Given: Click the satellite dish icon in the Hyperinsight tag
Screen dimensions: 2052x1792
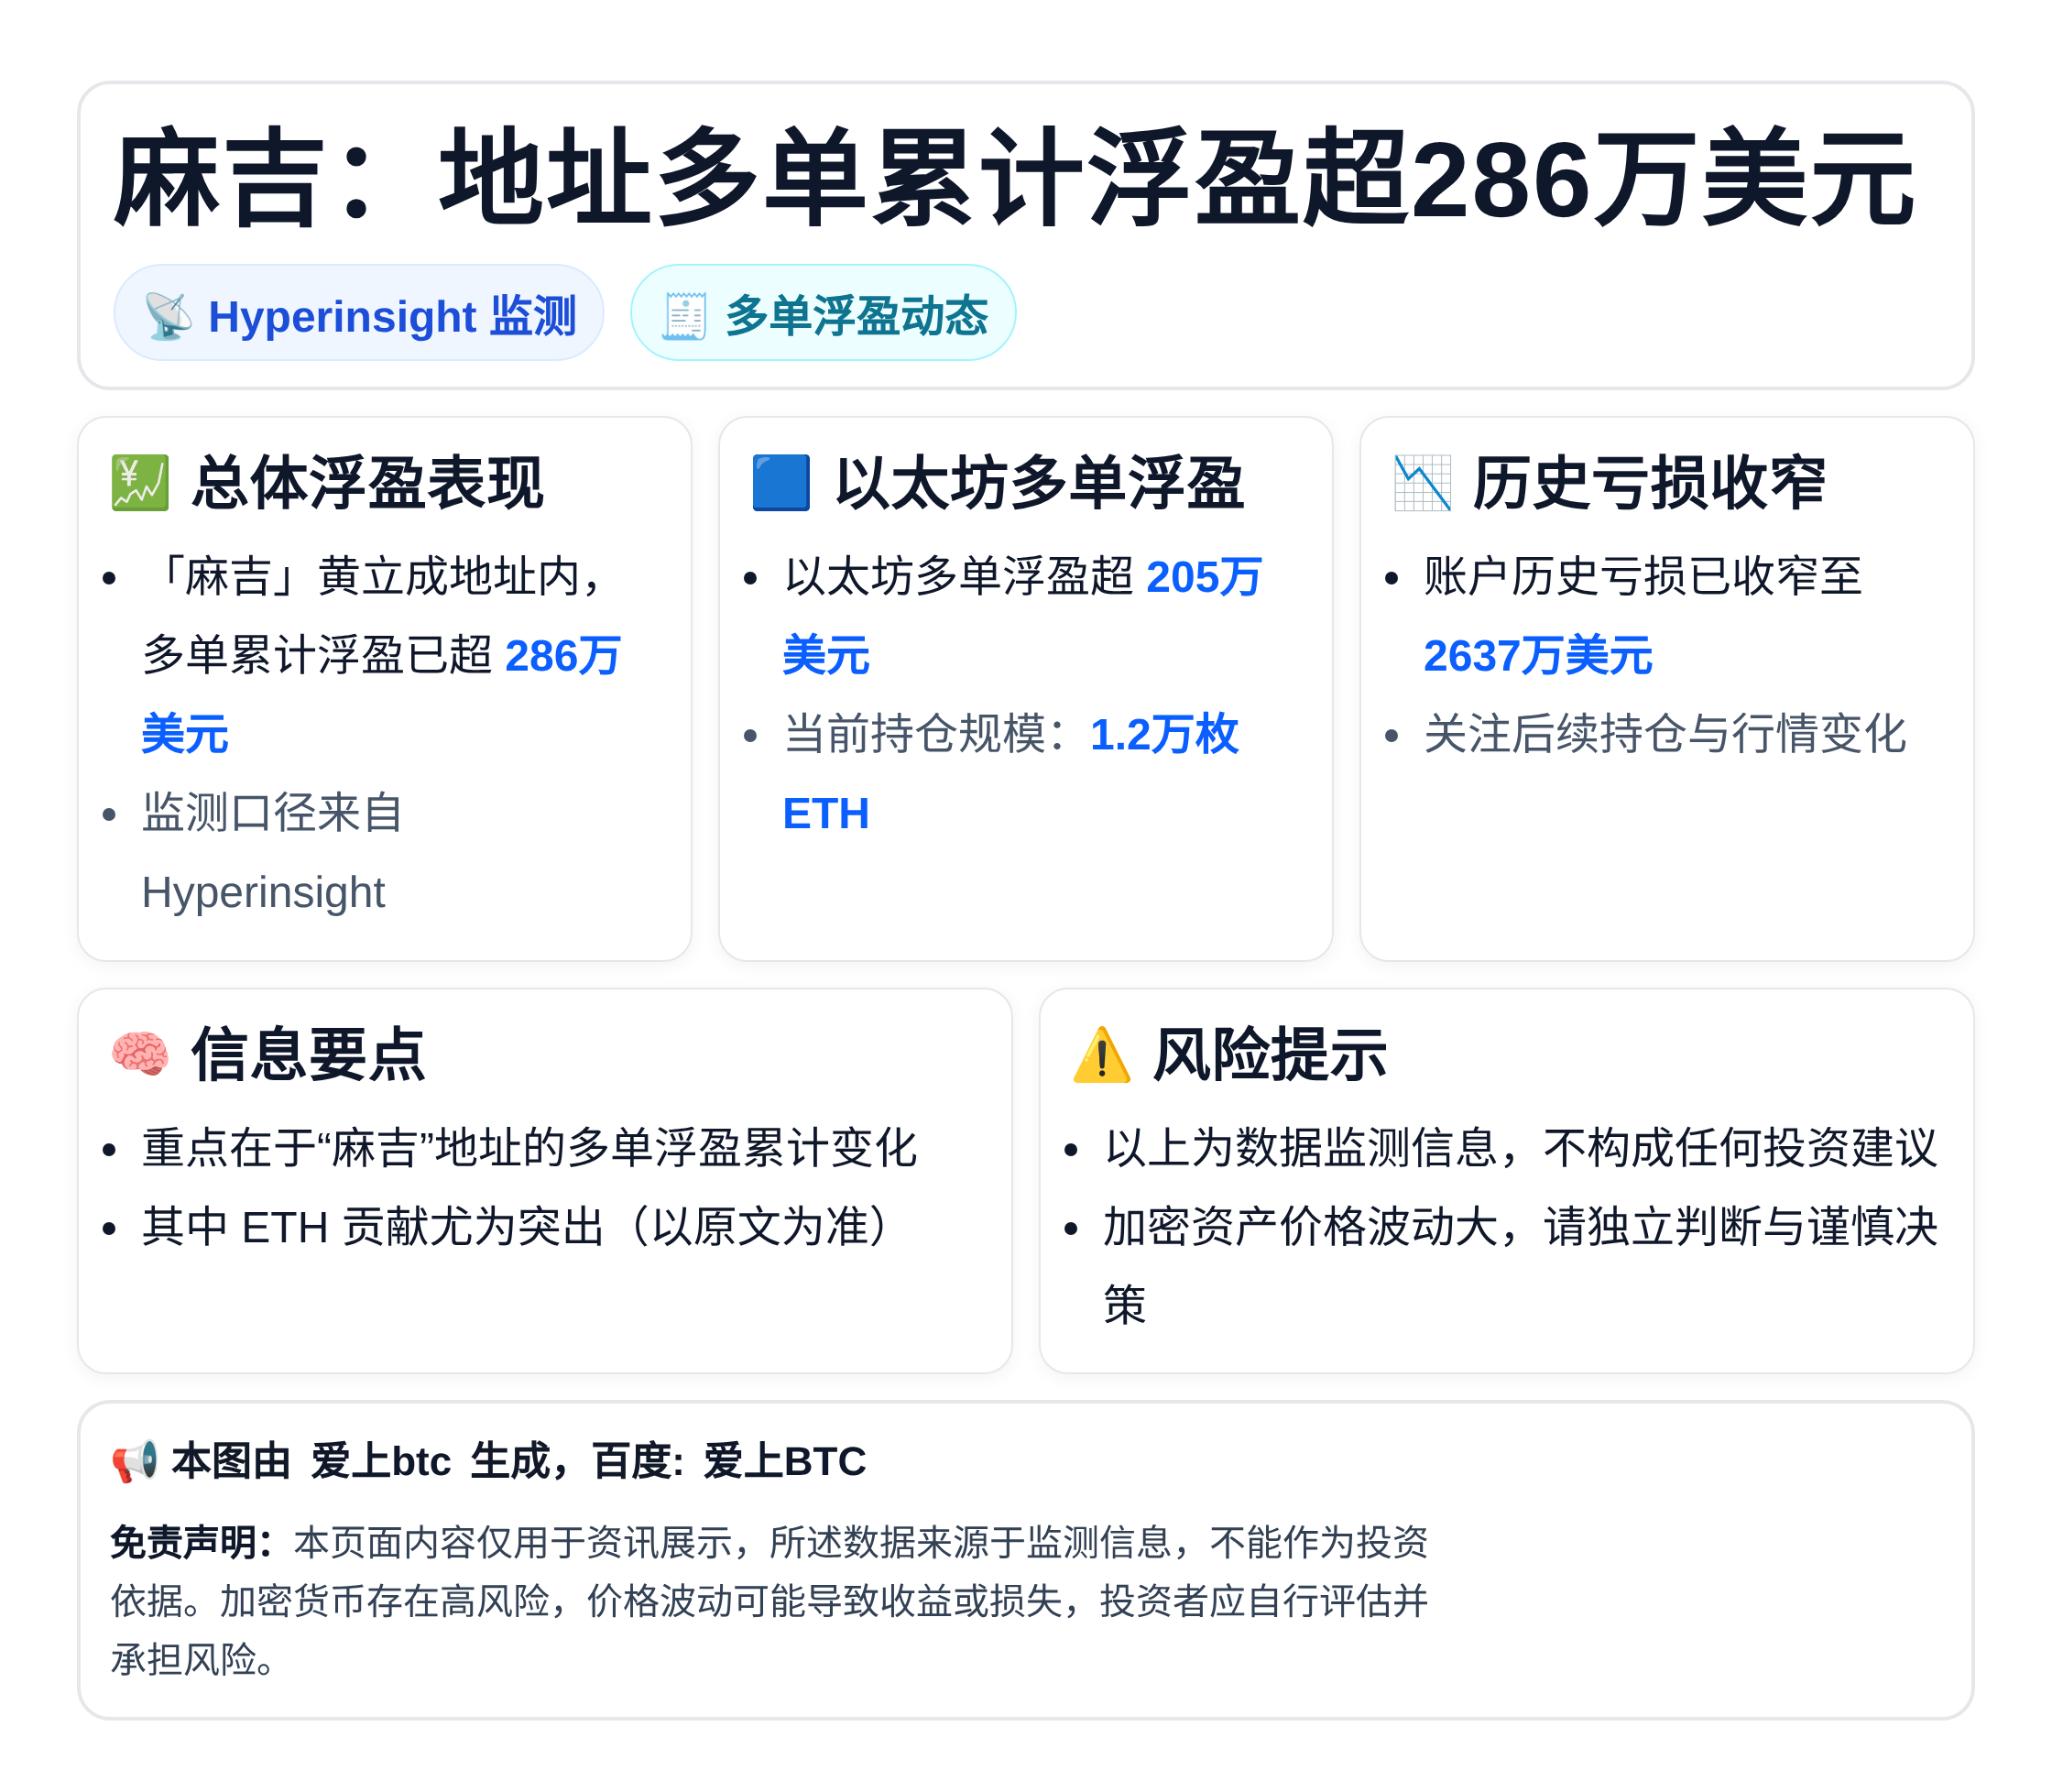Looking at the screenshot, I should (x=168, y=316).
